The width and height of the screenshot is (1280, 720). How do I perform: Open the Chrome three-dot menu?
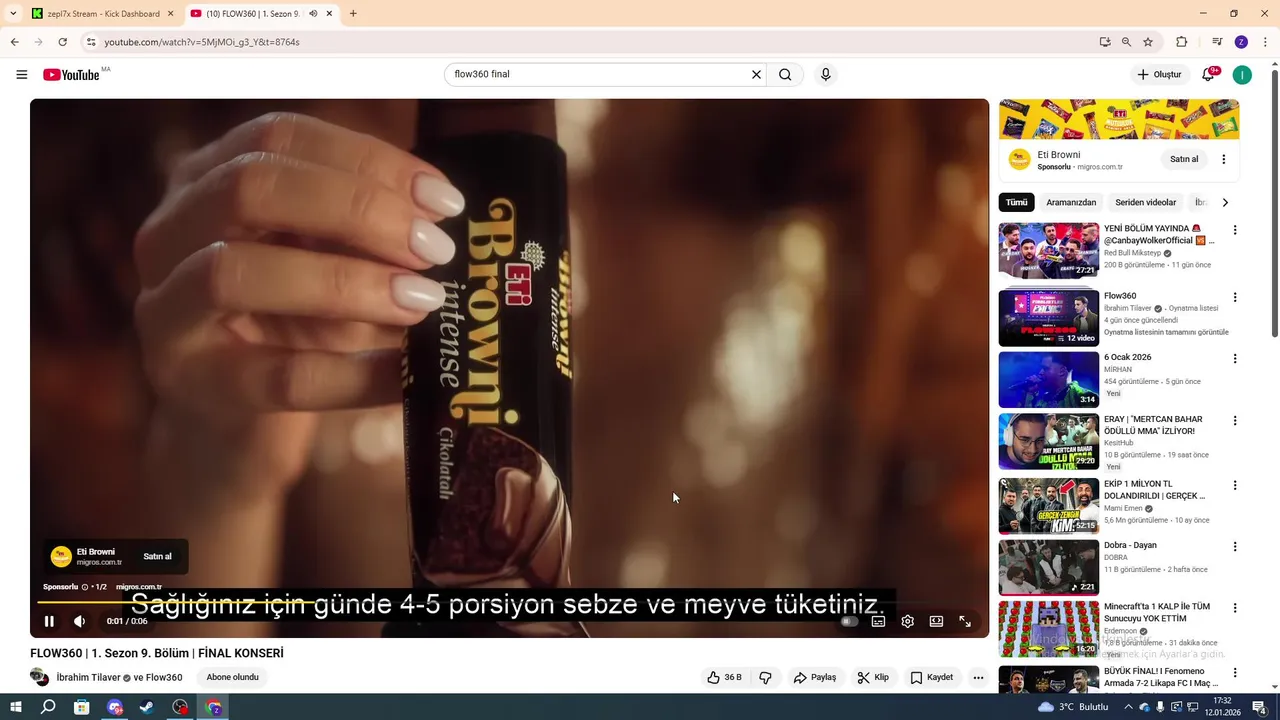pos(1265,42)
